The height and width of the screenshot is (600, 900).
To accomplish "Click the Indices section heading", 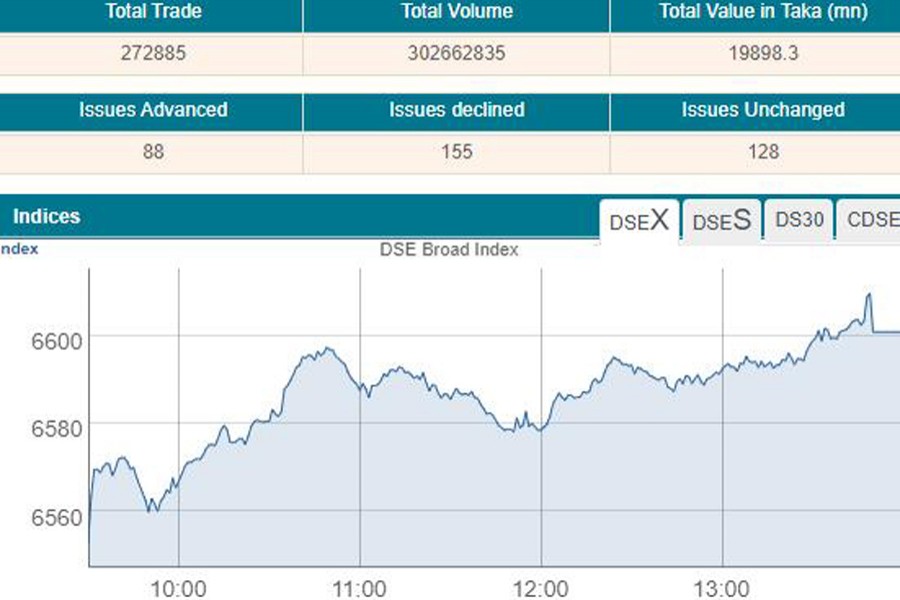I will (x=46, y=217).
